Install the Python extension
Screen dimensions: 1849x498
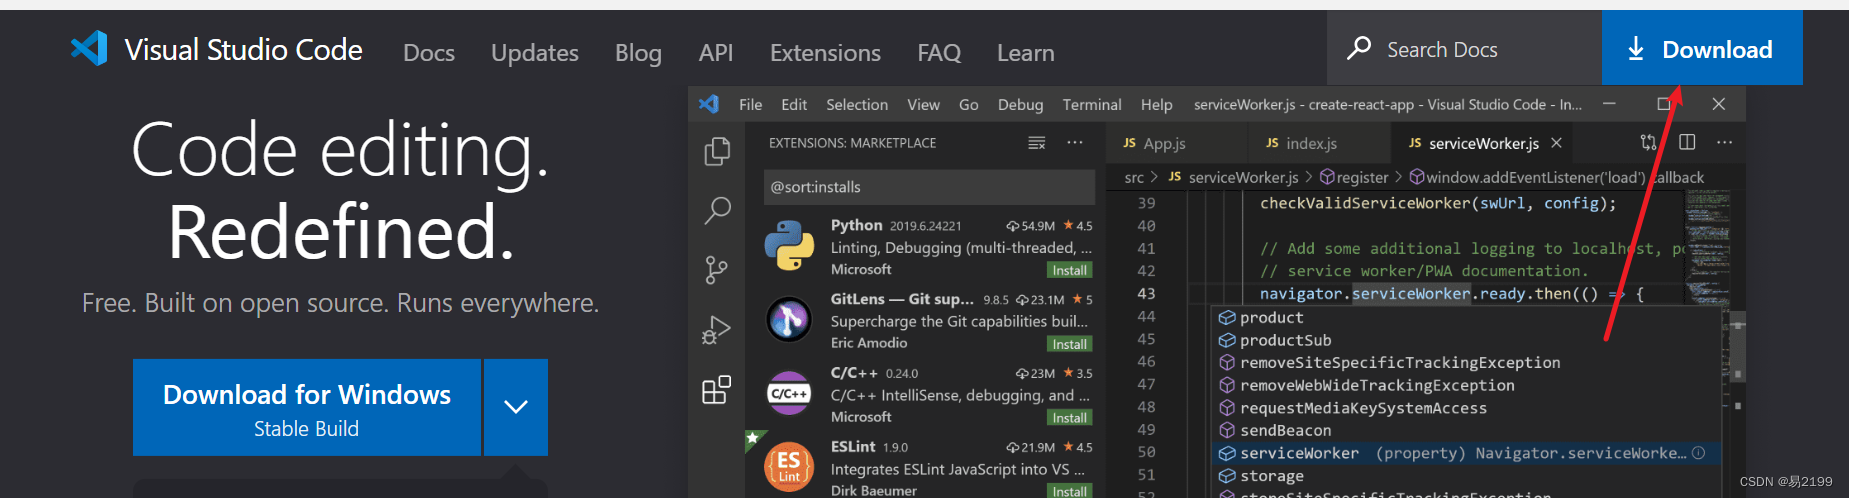pos(1069,270)
